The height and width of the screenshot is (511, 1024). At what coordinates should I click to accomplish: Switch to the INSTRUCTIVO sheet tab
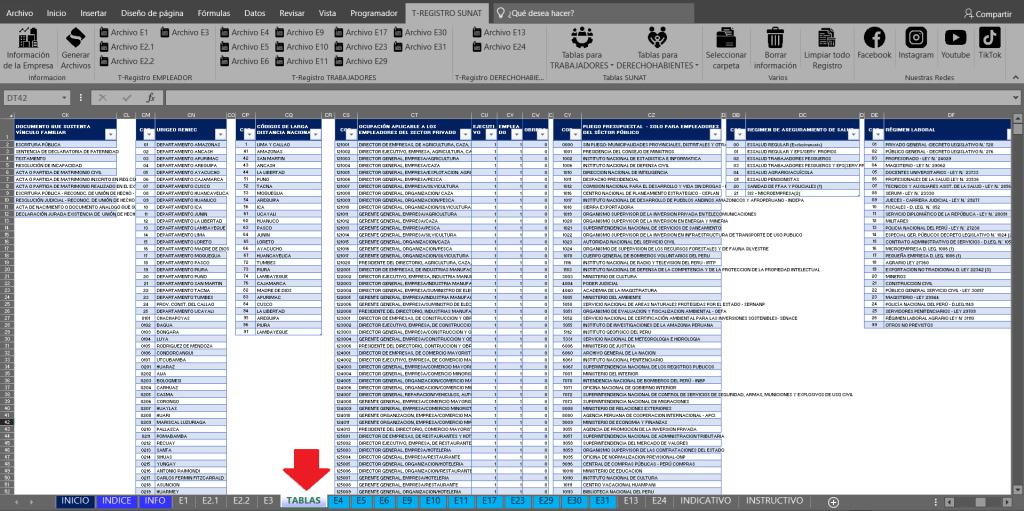pyautogui.click(x=774, y=501)
